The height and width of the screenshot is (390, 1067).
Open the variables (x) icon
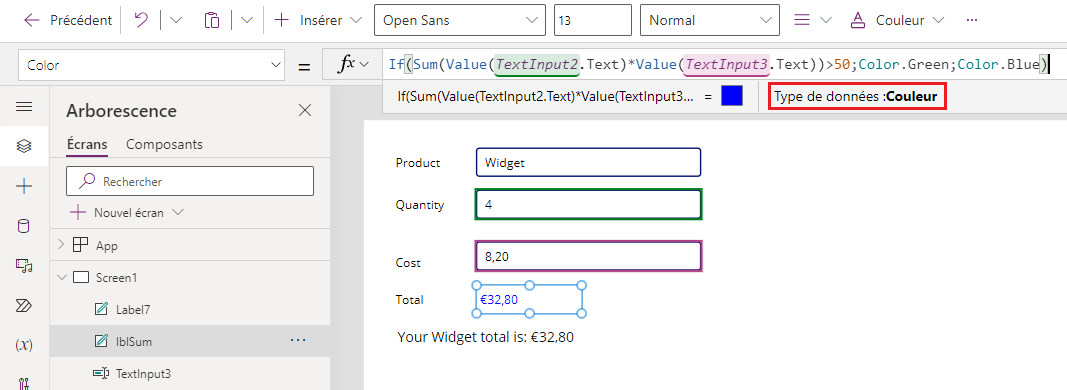click(x=24, y=345)
